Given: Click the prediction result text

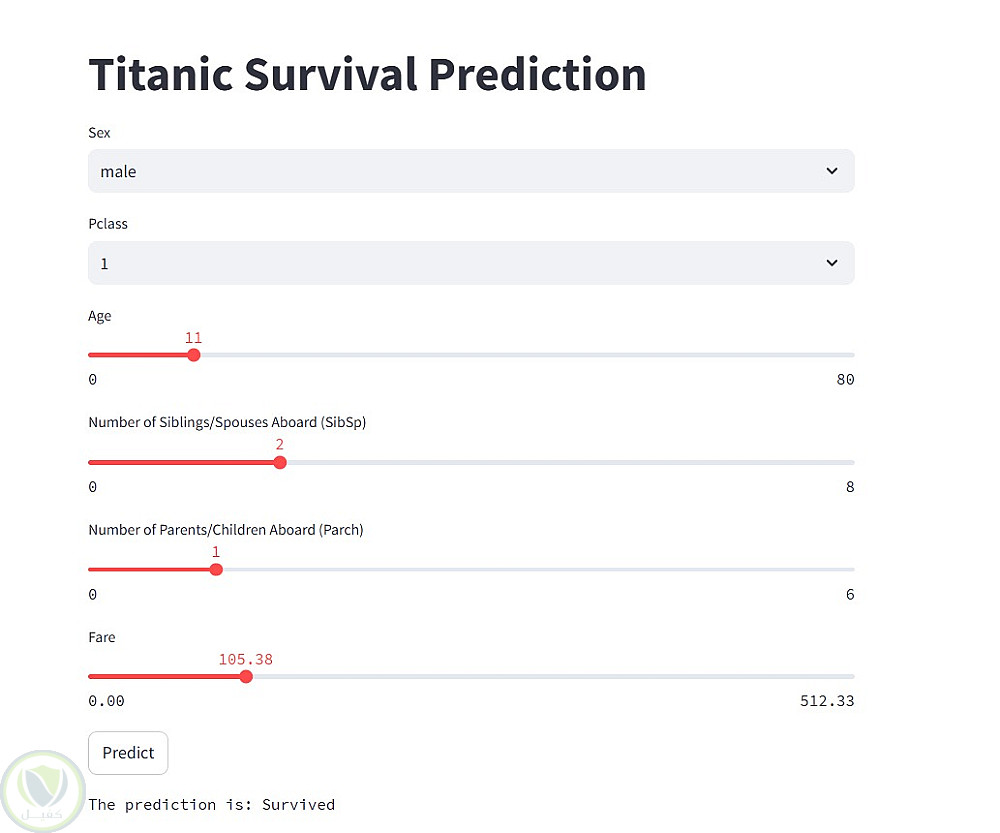Looking at the screenshot, I should [x=211, y=804].
